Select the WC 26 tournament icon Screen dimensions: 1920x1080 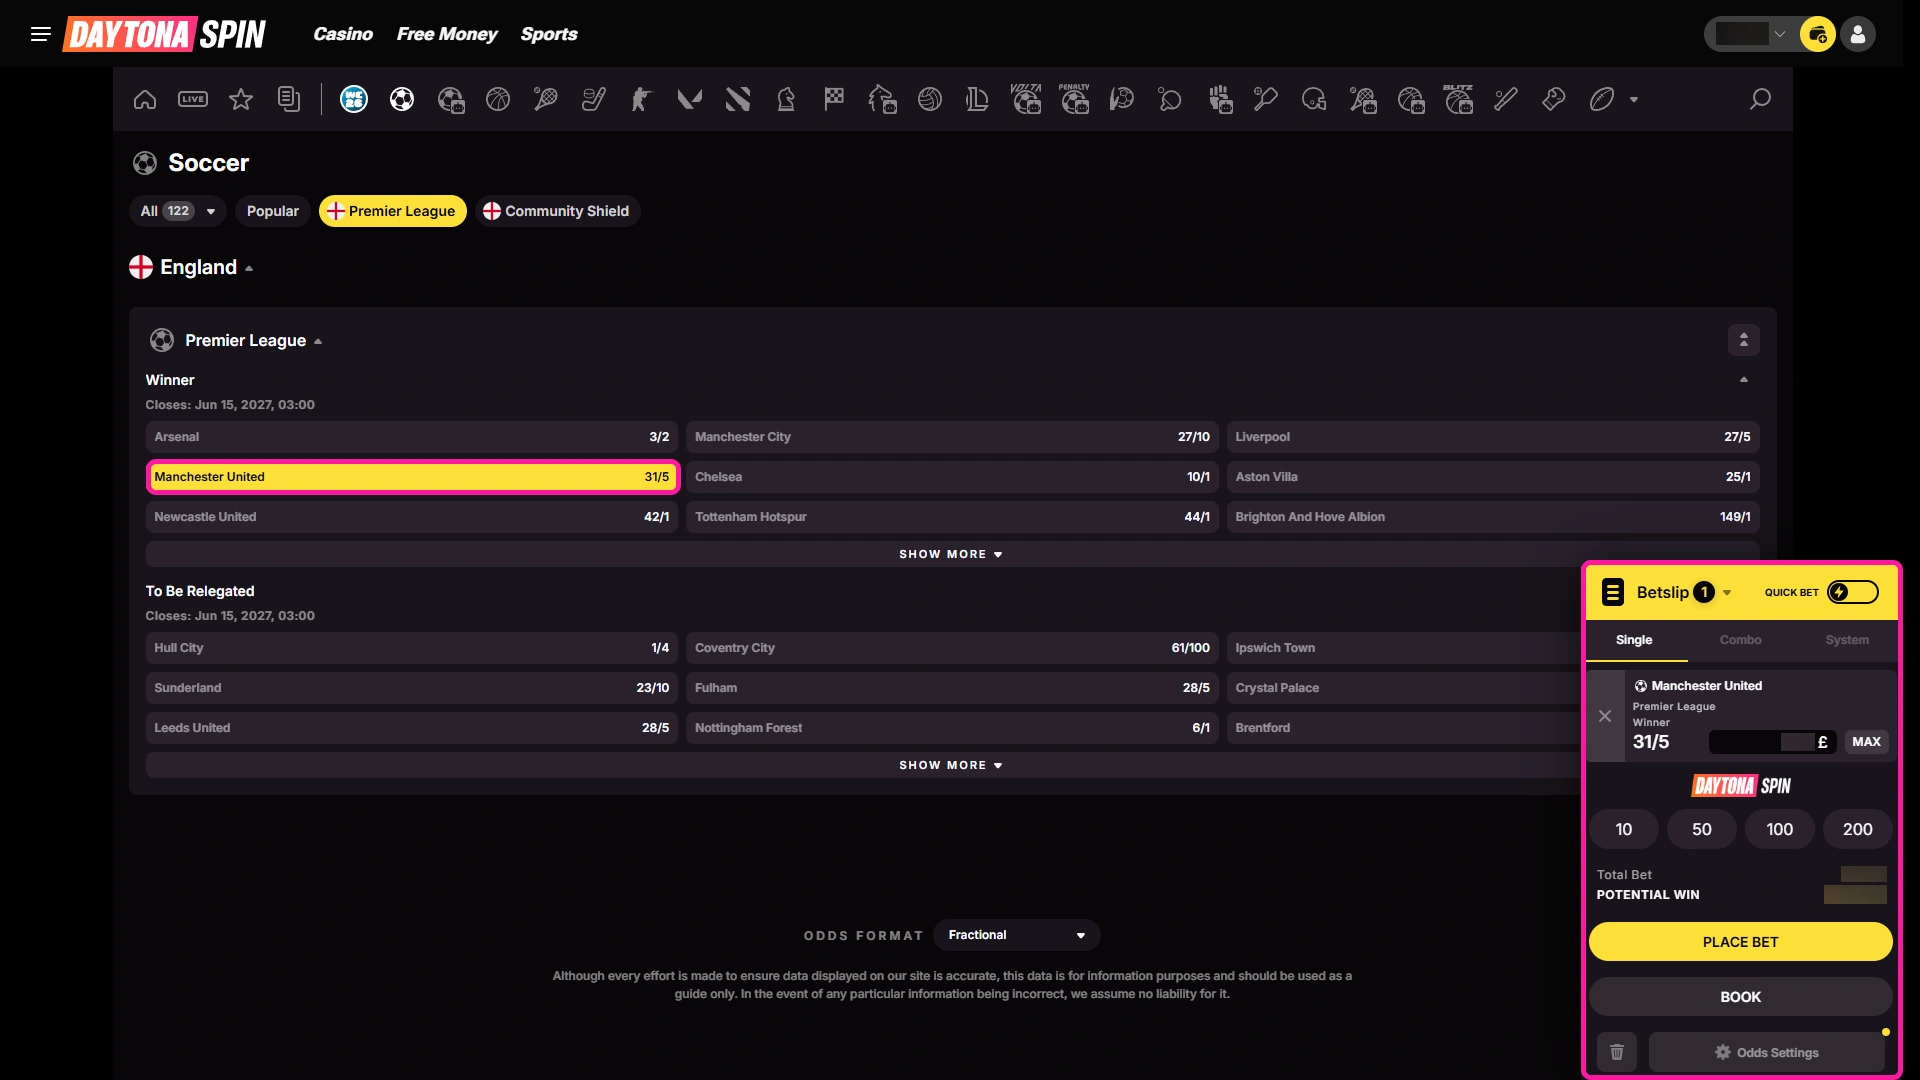354,99
